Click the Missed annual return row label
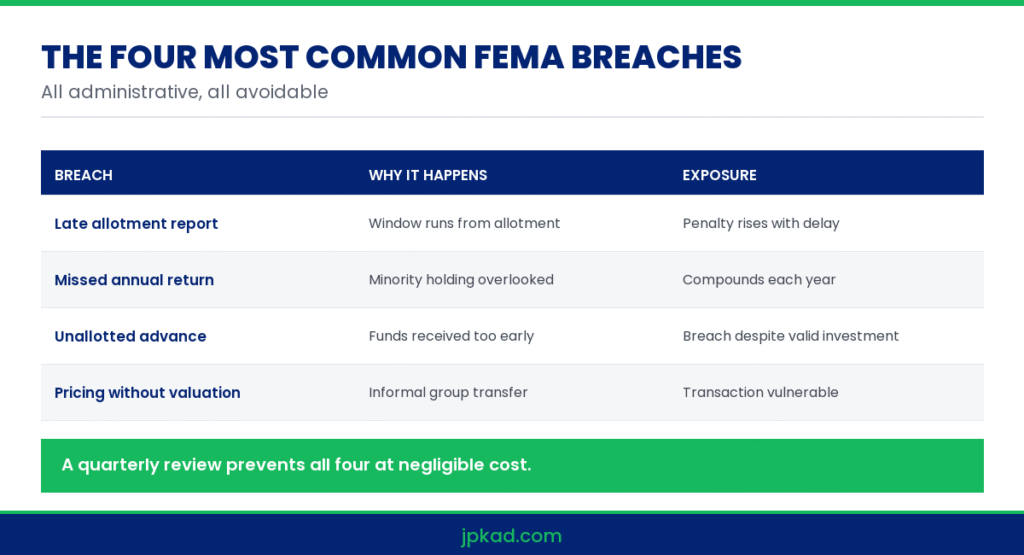Viewport: 1024px width, 555px height. pyautogui.click(x=134, y=279)
